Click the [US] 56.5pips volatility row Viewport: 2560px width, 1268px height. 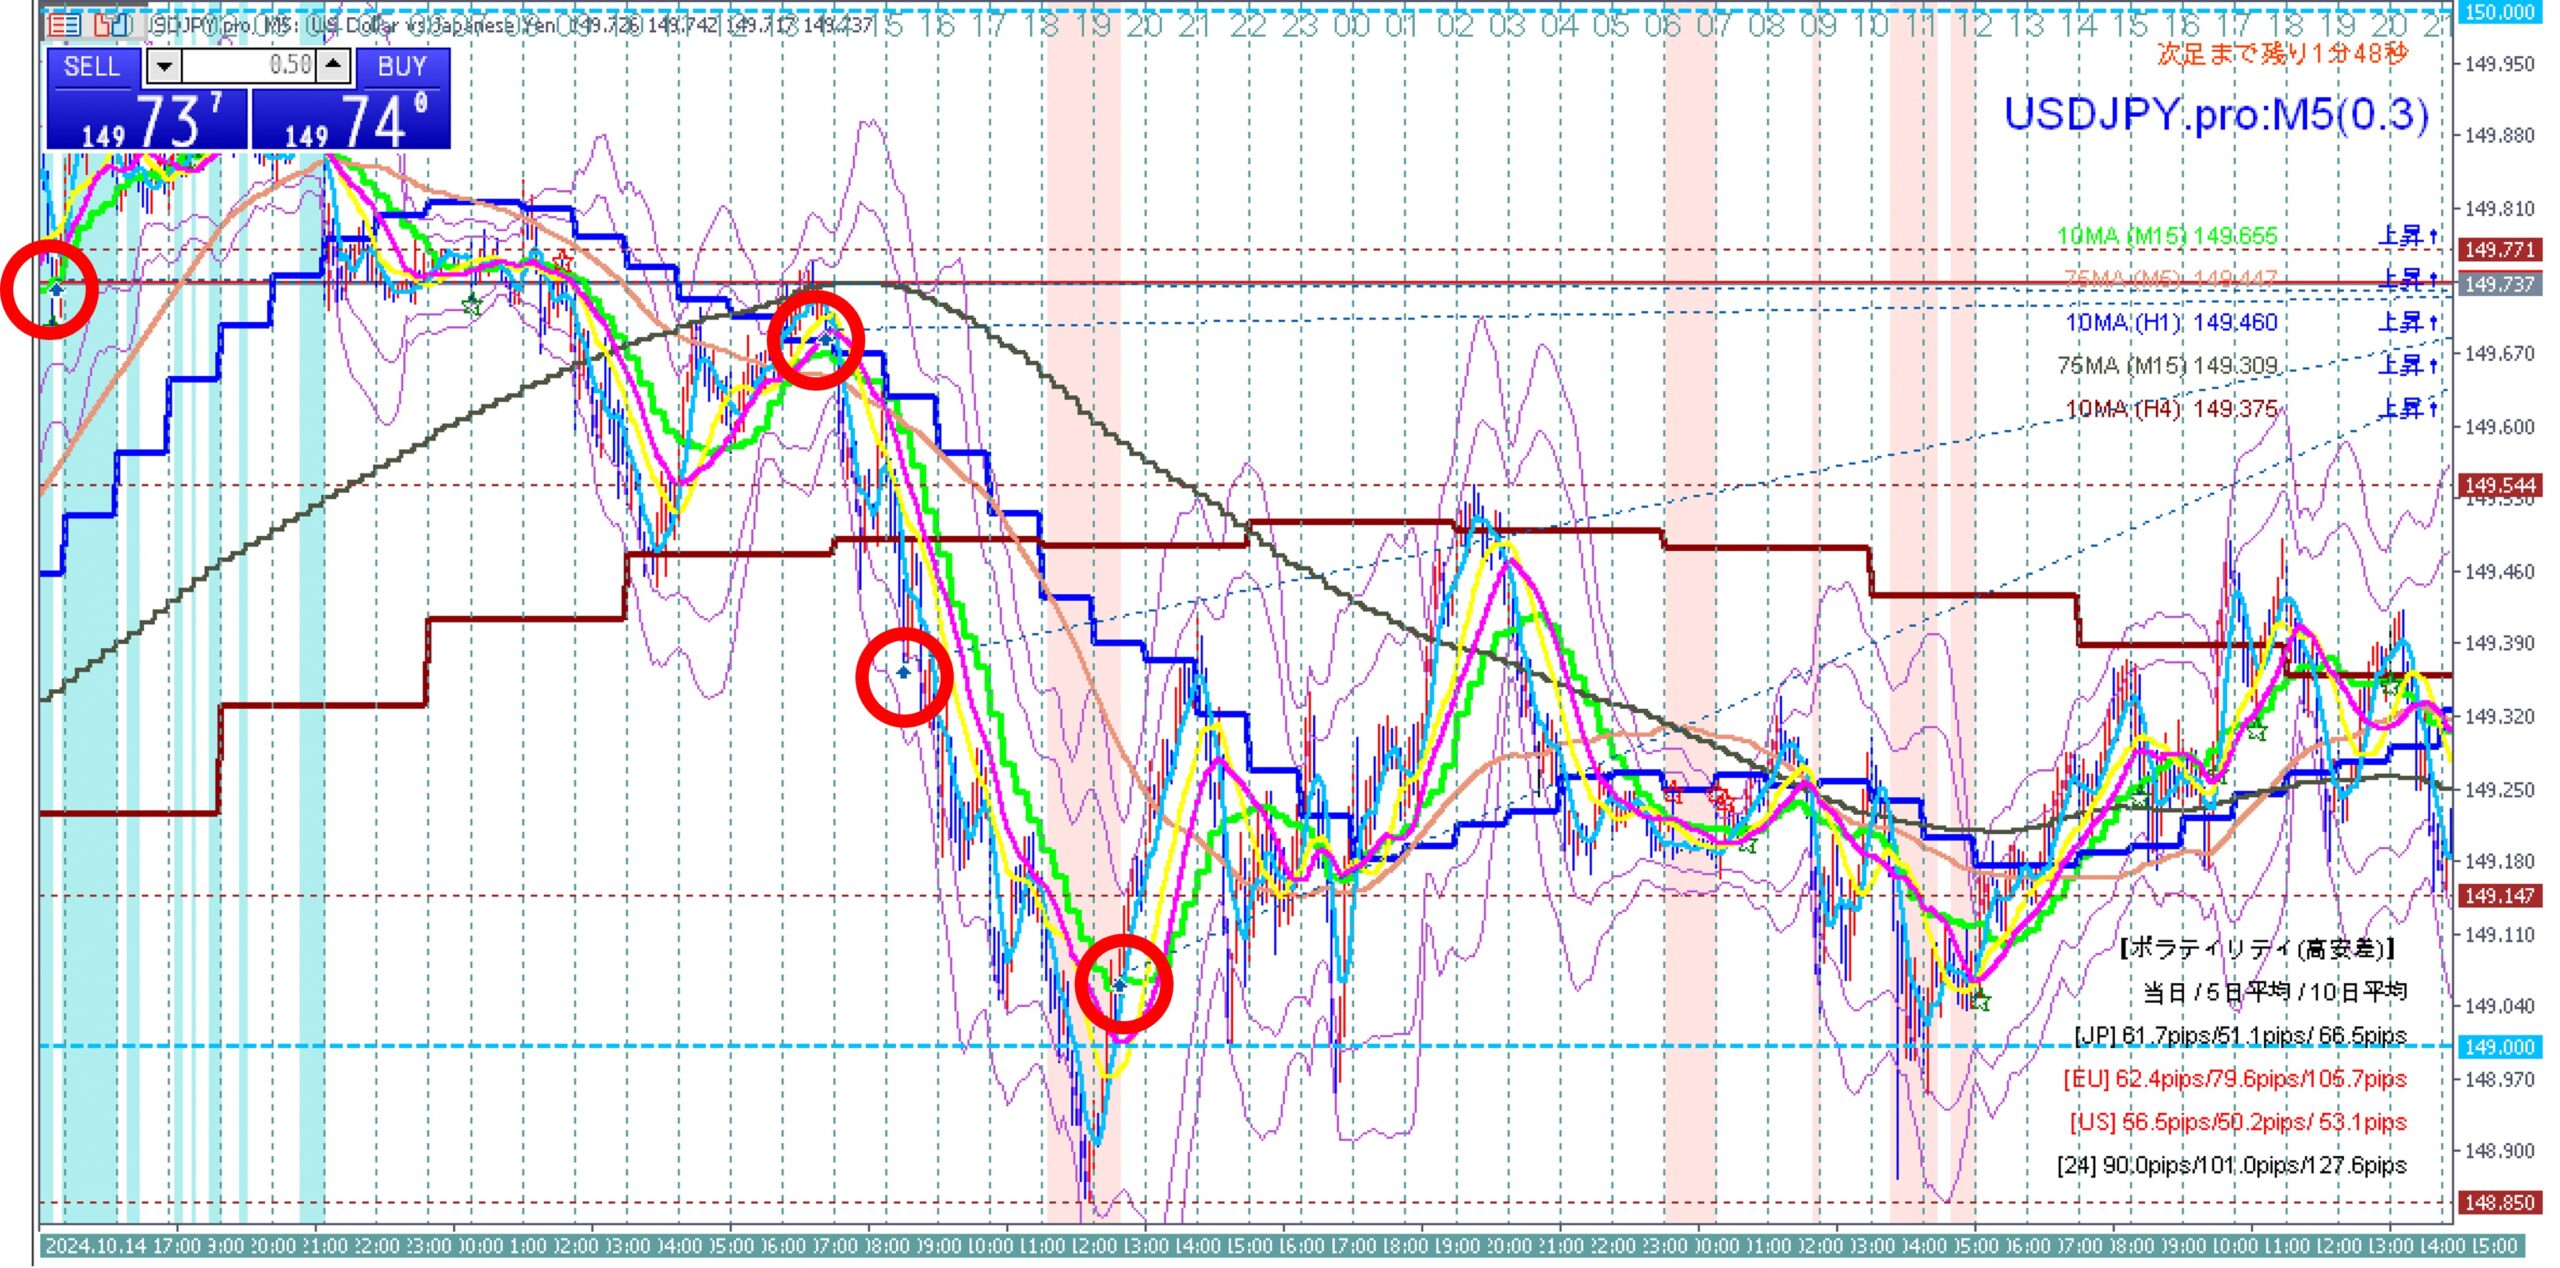tap(2238, 1122)
